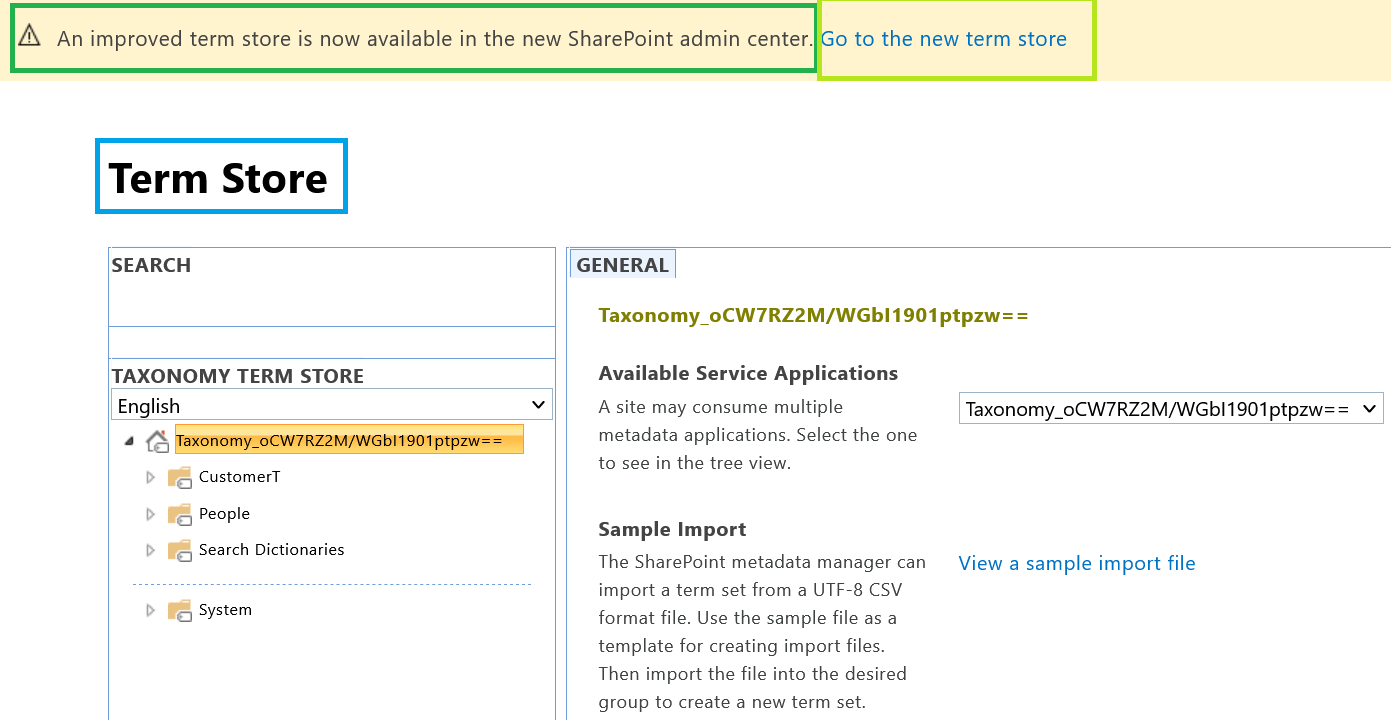The width and height of the screenshot is (1391, 720).
Task: Select the CustomerT group label
Action: point(239,477)
